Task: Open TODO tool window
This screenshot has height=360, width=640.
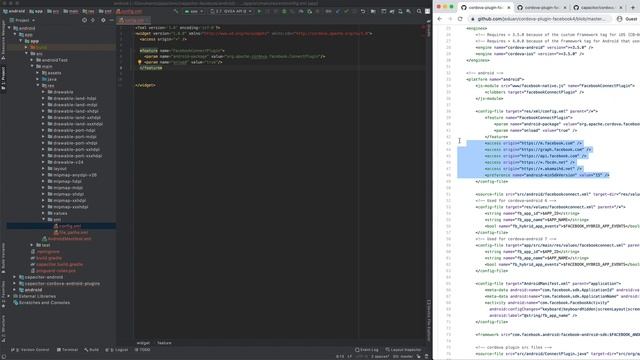Action: pyautogui.click(x=142, y=350)
